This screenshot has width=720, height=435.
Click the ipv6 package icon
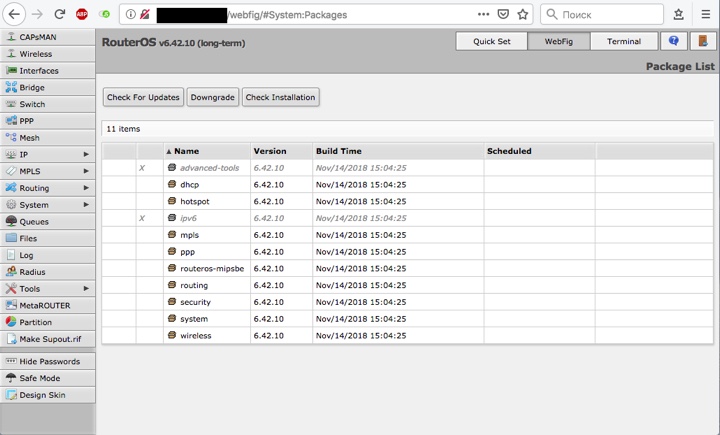pos(172,218)
